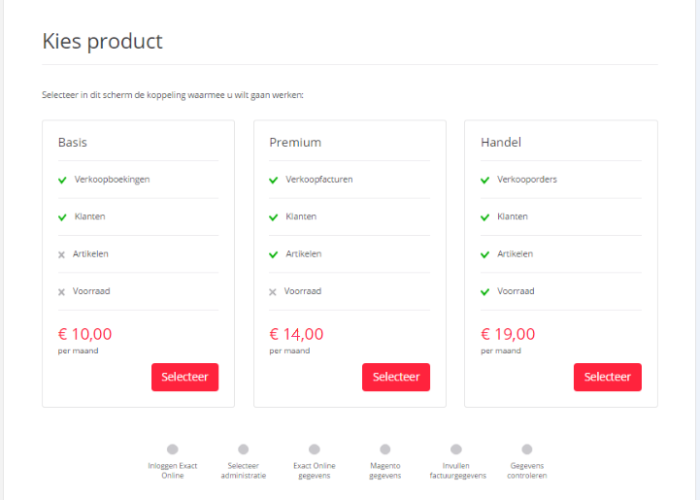
Task: Click the grey cross beside Basis Artikelen
Action: [x=62, y=254]
